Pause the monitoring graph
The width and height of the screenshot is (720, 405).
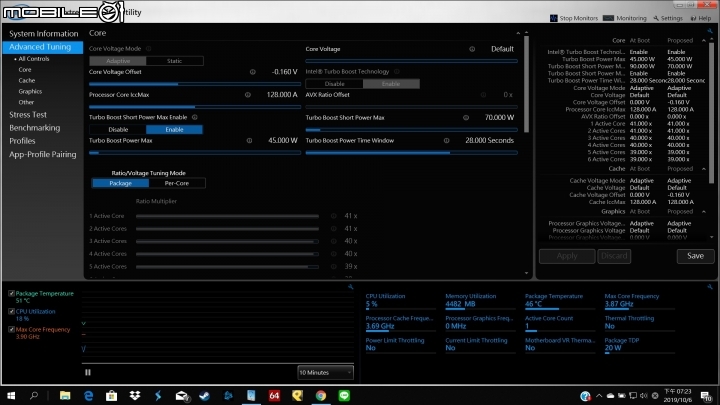88,372
